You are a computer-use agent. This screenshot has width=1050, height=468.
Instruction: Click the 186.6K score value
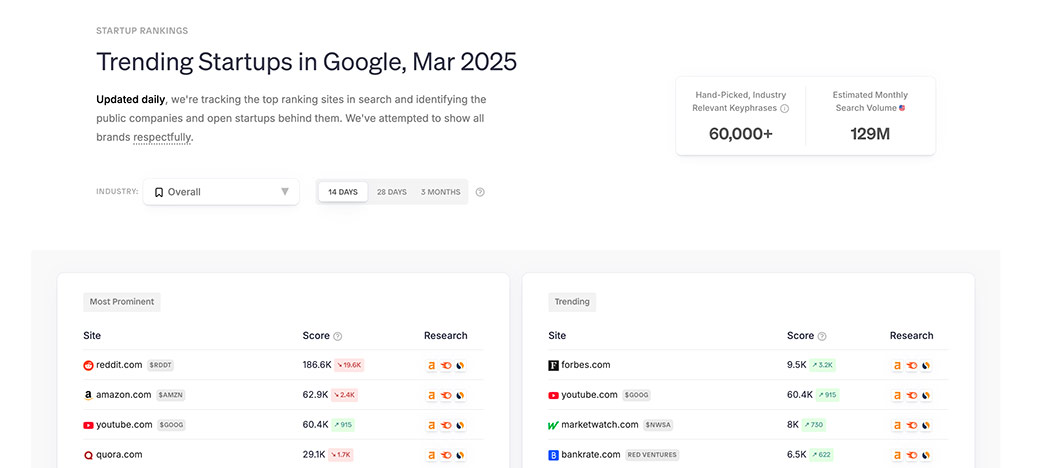pyautogui.click(x=317, y=365)
